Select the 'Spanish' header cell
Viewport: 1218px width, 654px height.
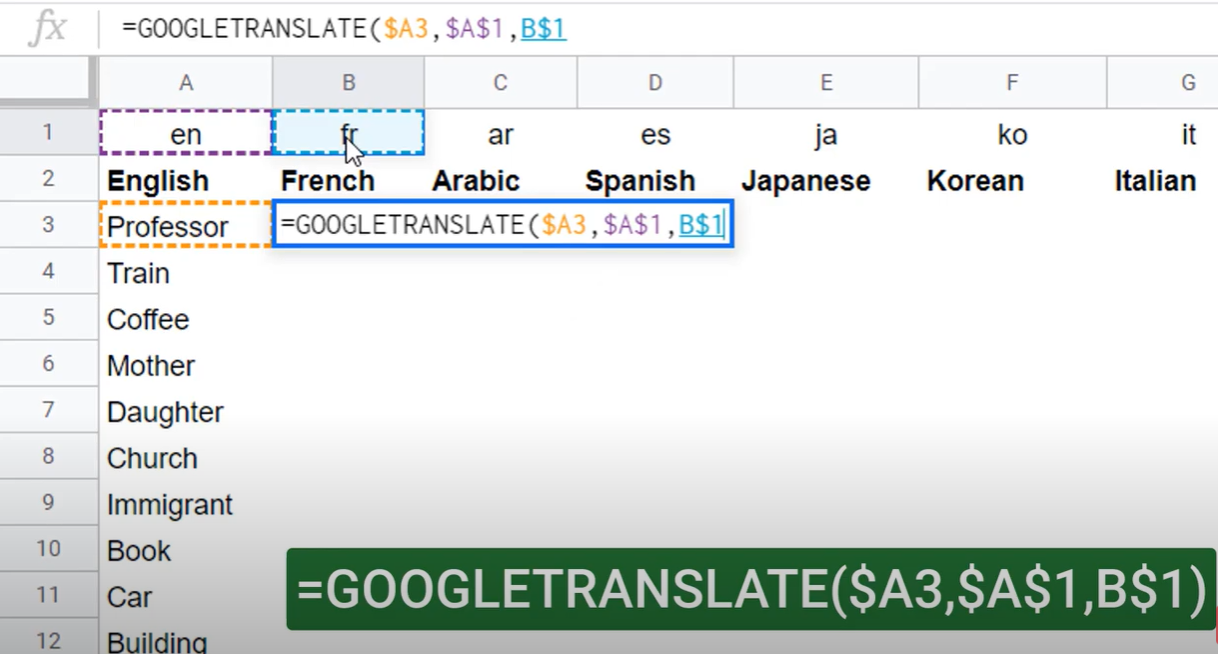[x=655, y=180]
